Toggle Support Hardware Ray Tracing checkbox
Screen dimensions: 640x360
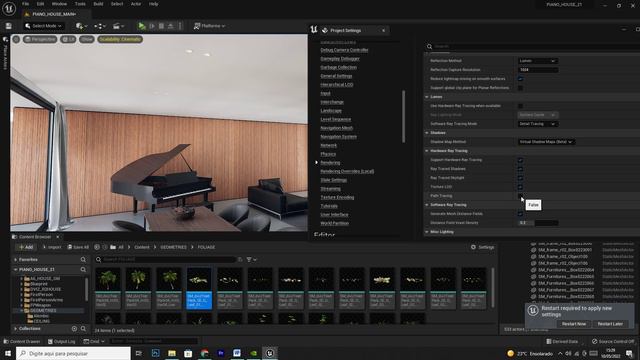(520, 160)
